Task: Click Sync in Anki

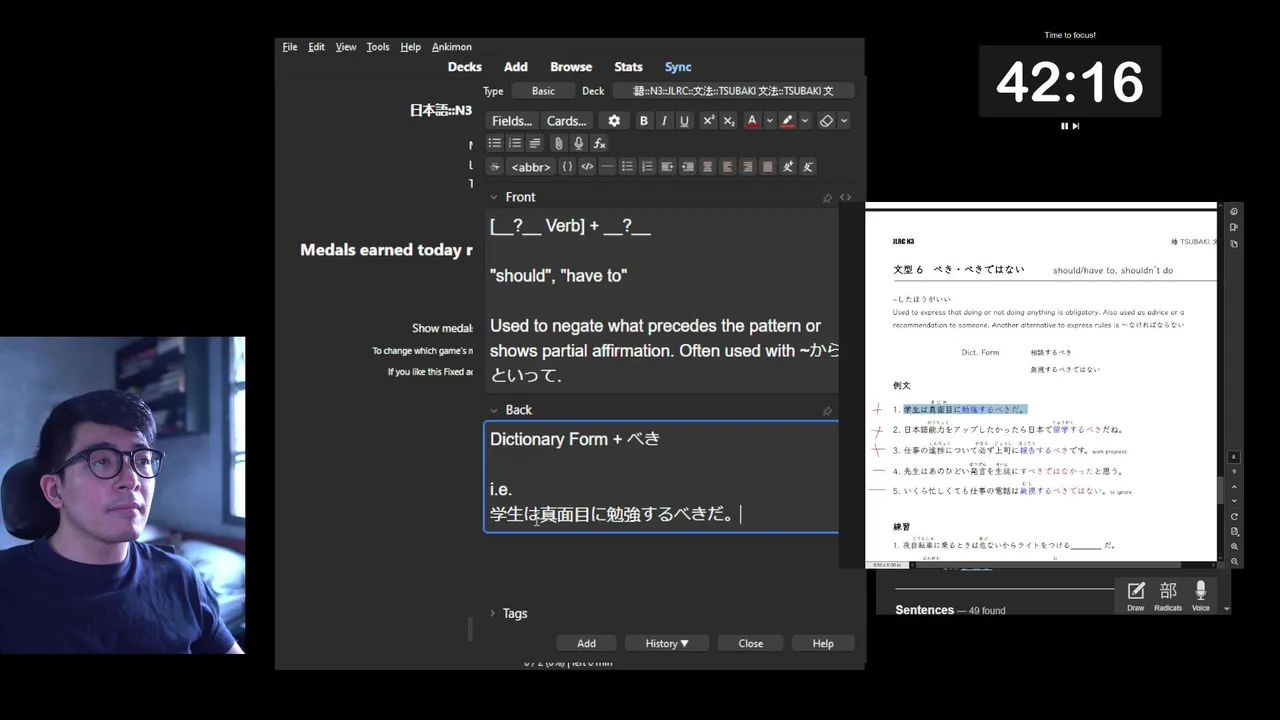Action: [x=678, y=67]
